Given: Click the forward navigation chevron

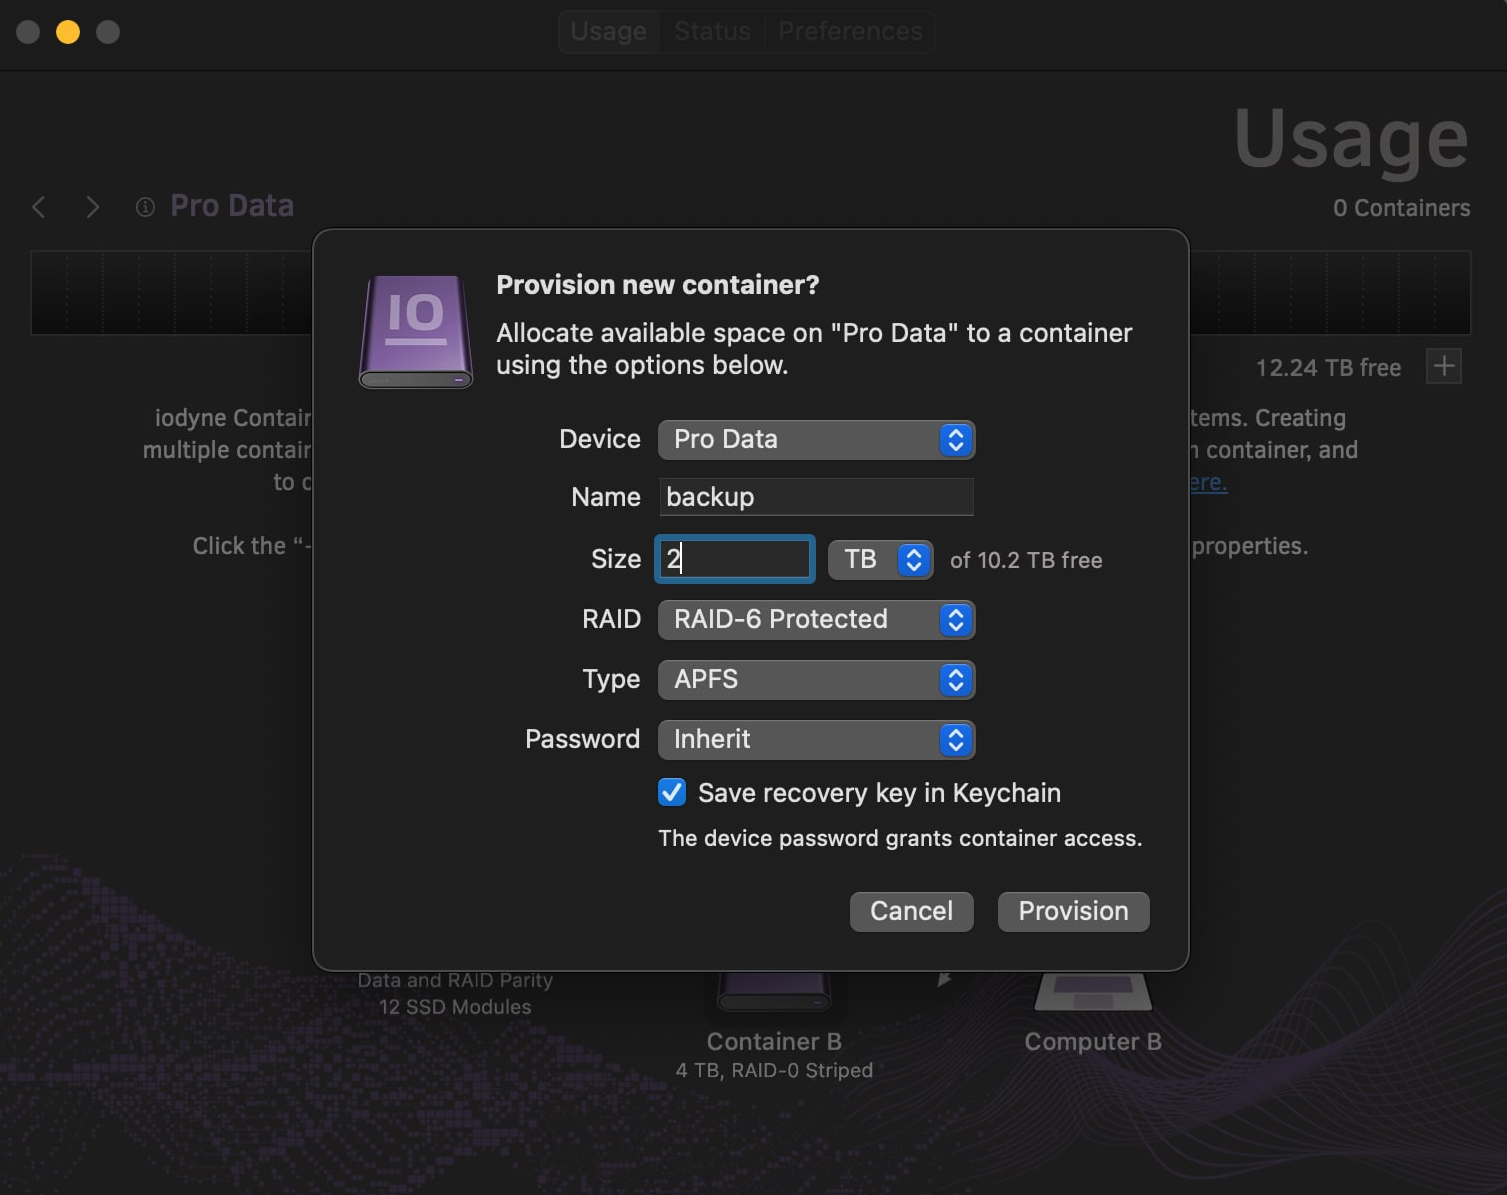Looking at the screenshot, I should pos(93,207).
